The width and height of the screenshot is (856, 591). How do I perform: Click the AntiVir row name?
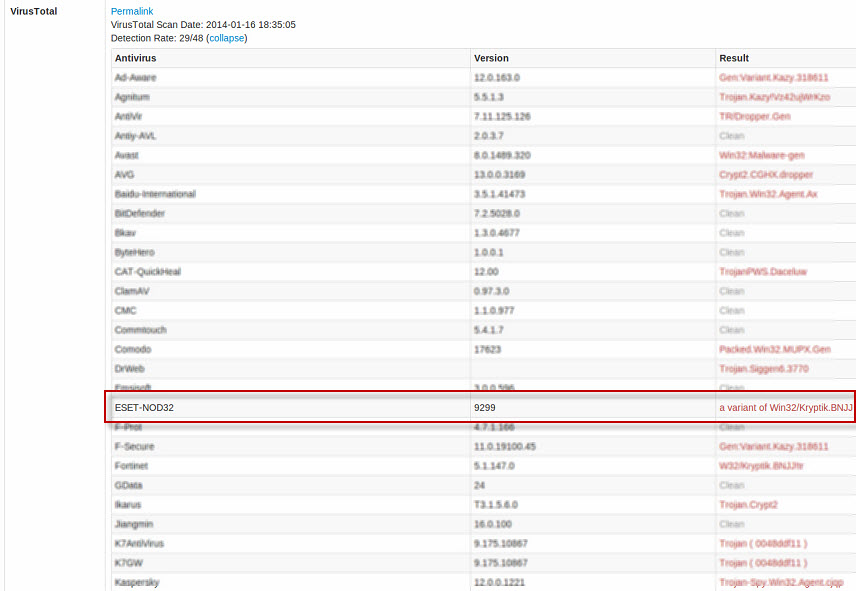[x=128, y=116]
